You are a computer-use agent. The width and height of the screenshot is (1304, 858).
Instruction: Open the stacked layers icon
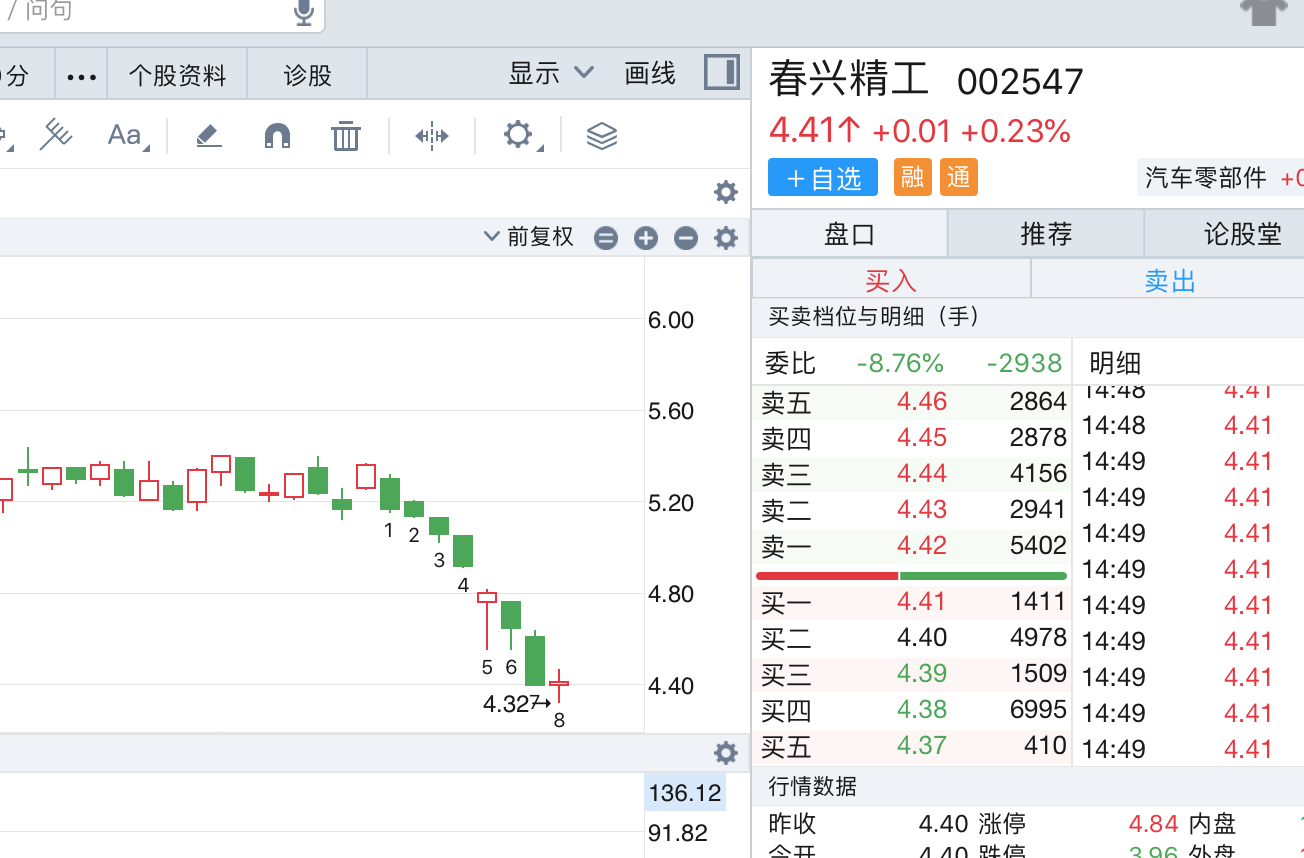coord(601,135)
